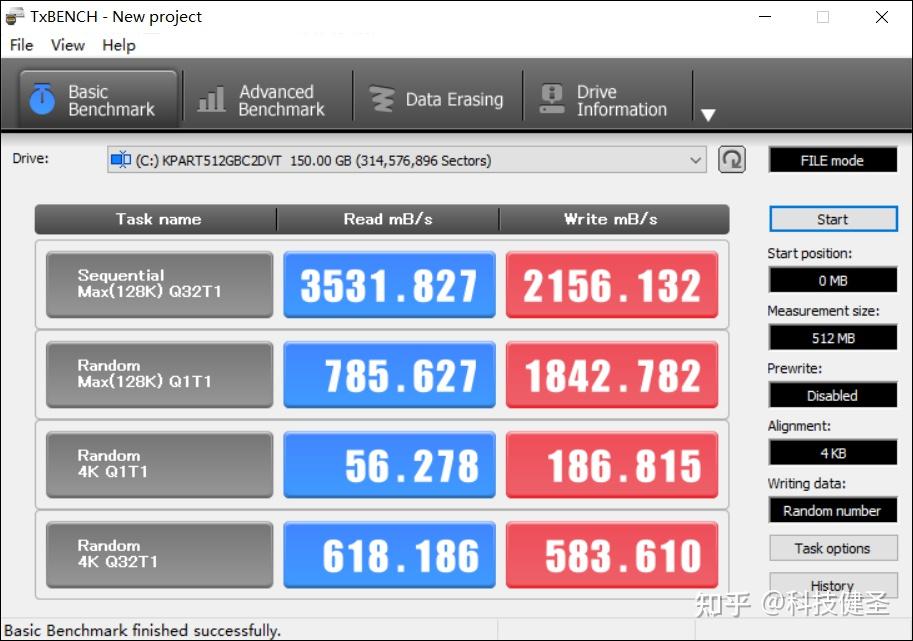Click the drive icon in the Drive combo box
This screenshot has height=641, width=913.
[121, 160]
